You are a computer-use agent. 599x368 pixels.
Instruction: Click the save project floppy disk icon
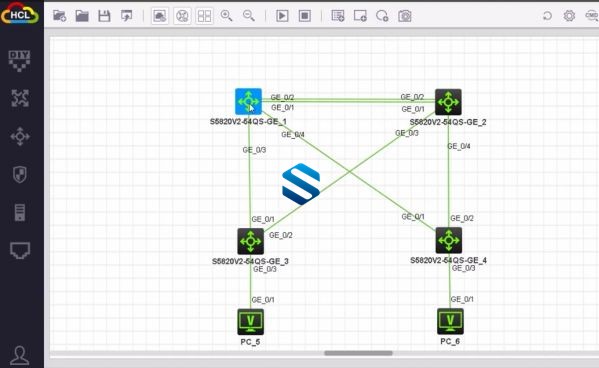(x=104, y=16)
